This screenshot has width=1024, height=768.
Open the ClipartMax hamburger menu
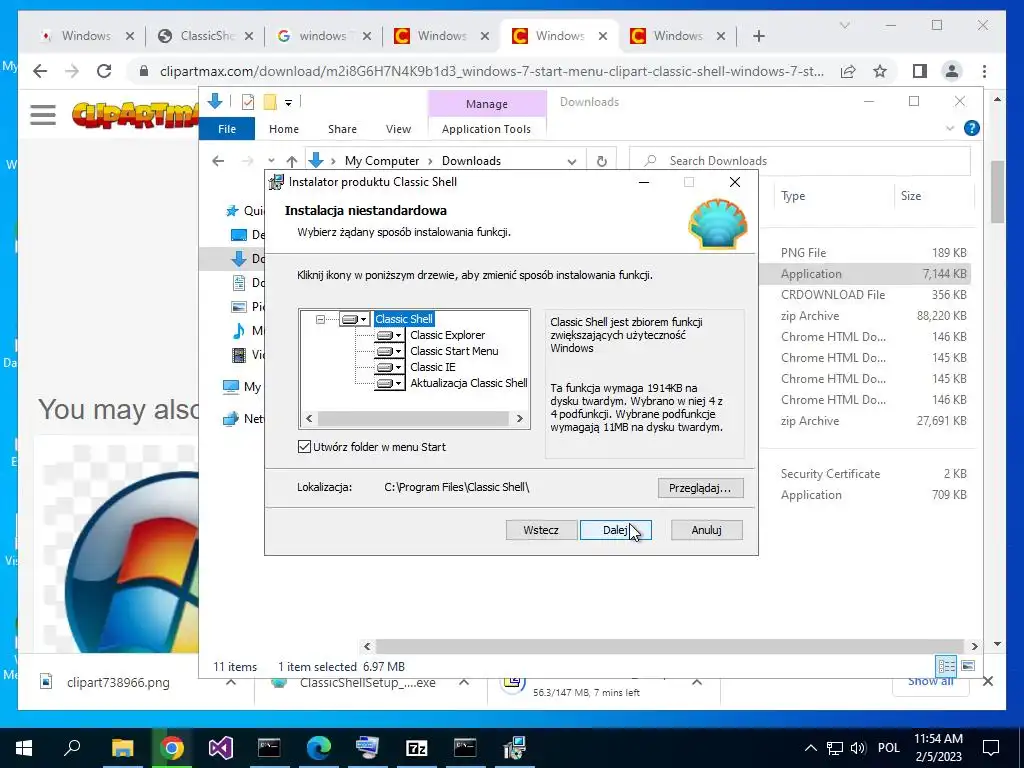click(x=43, y=115)
